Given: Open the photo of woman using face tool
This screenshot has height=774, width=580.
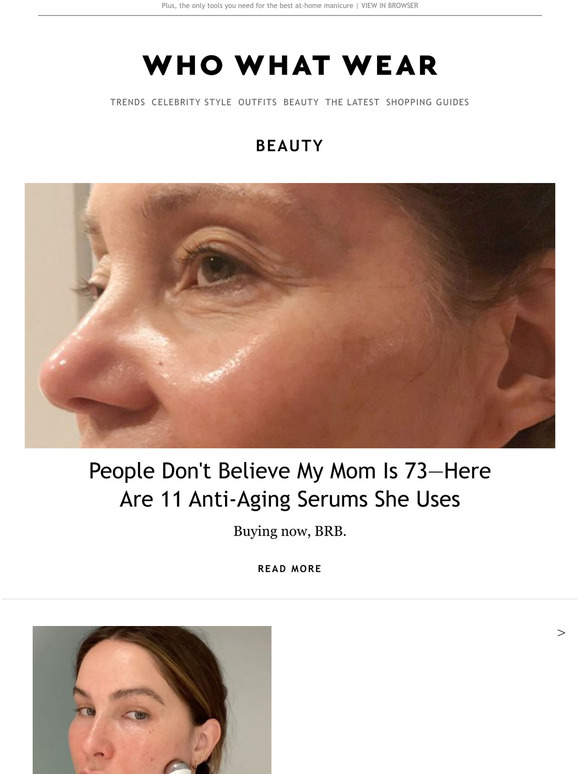Looking at the screenshot, I should click(152, 700).
